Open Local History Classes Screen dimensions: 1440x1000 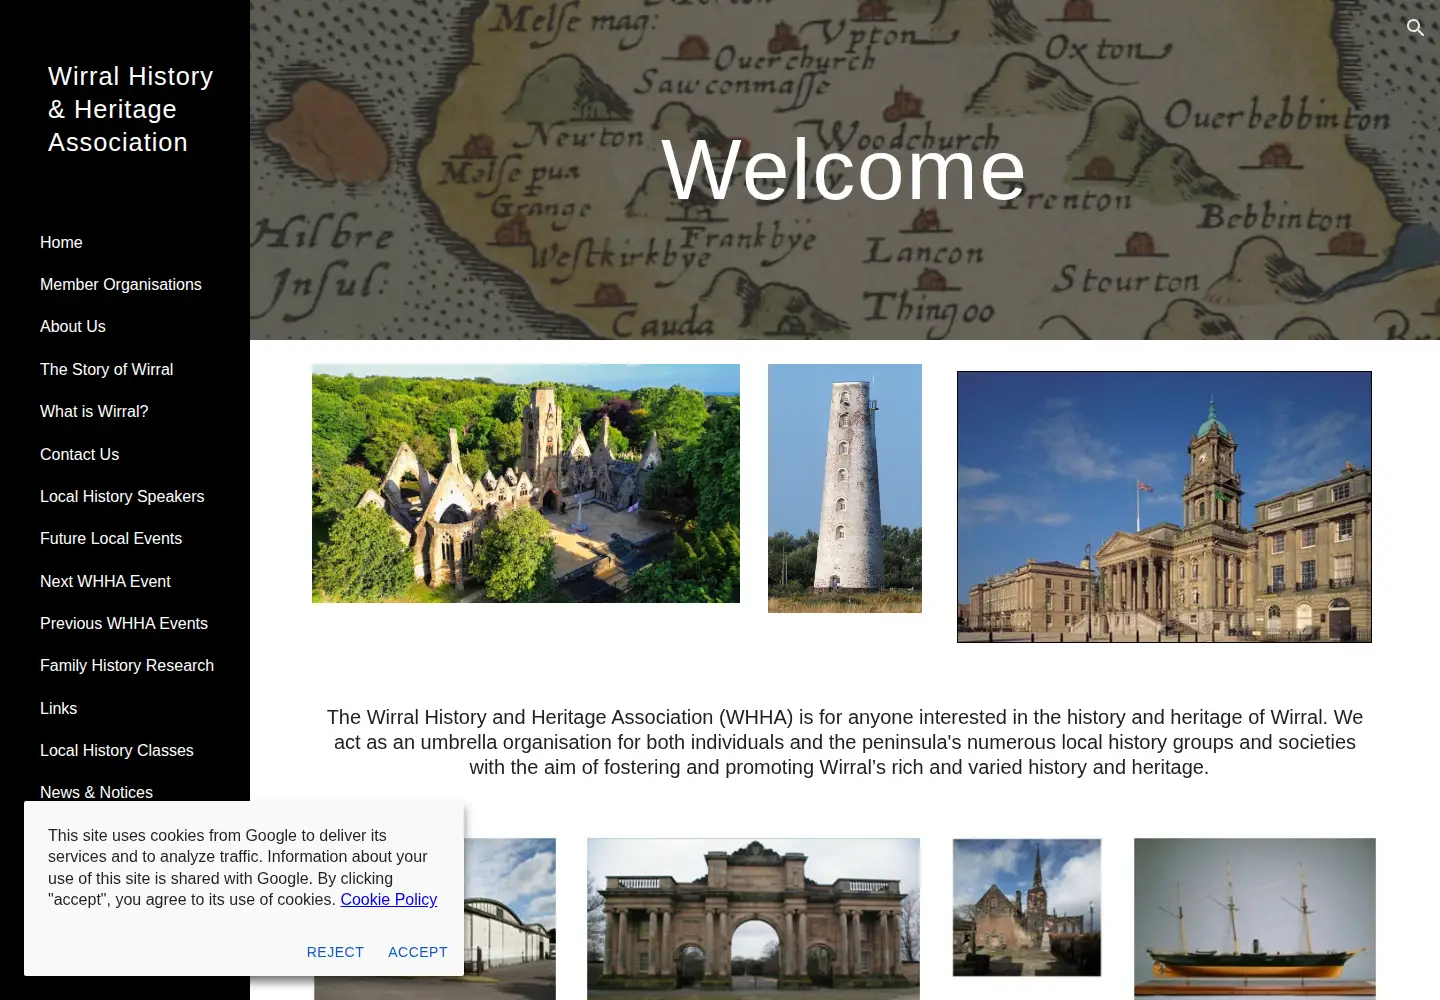point(117,750)
